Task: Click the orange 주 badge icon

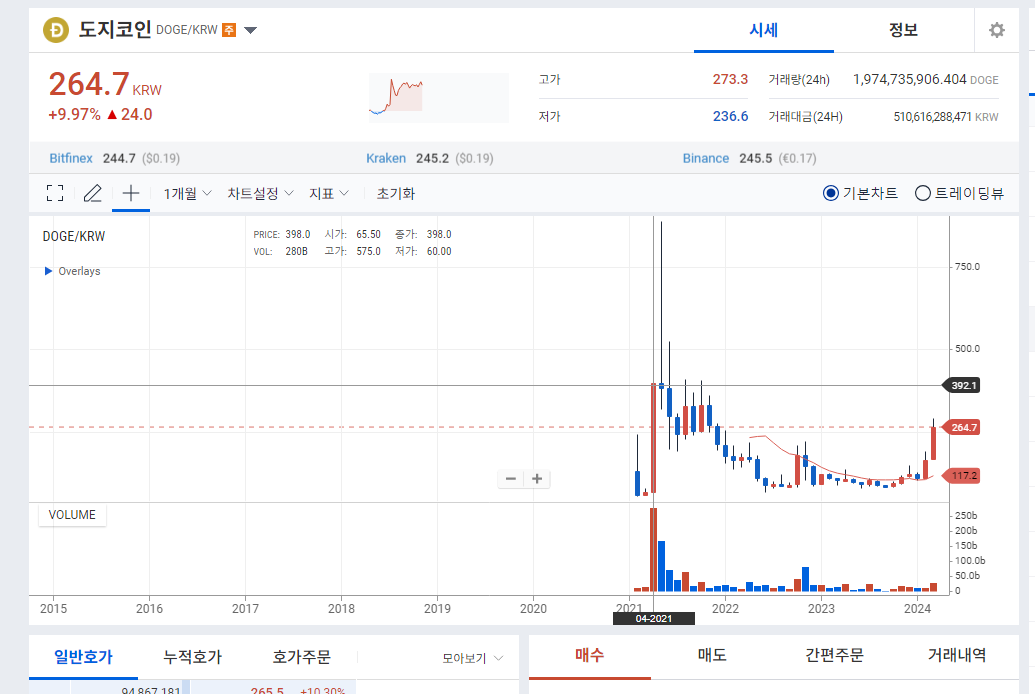Action: [x=229, y=30]
